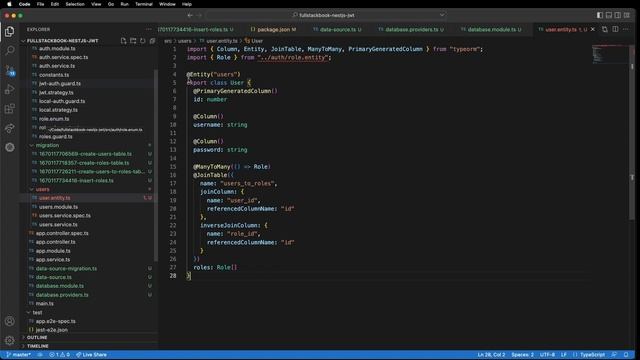Open notifications bell in status bar
Image resolution: width=640 pixels, height=360 pixels.
point(626,355)
